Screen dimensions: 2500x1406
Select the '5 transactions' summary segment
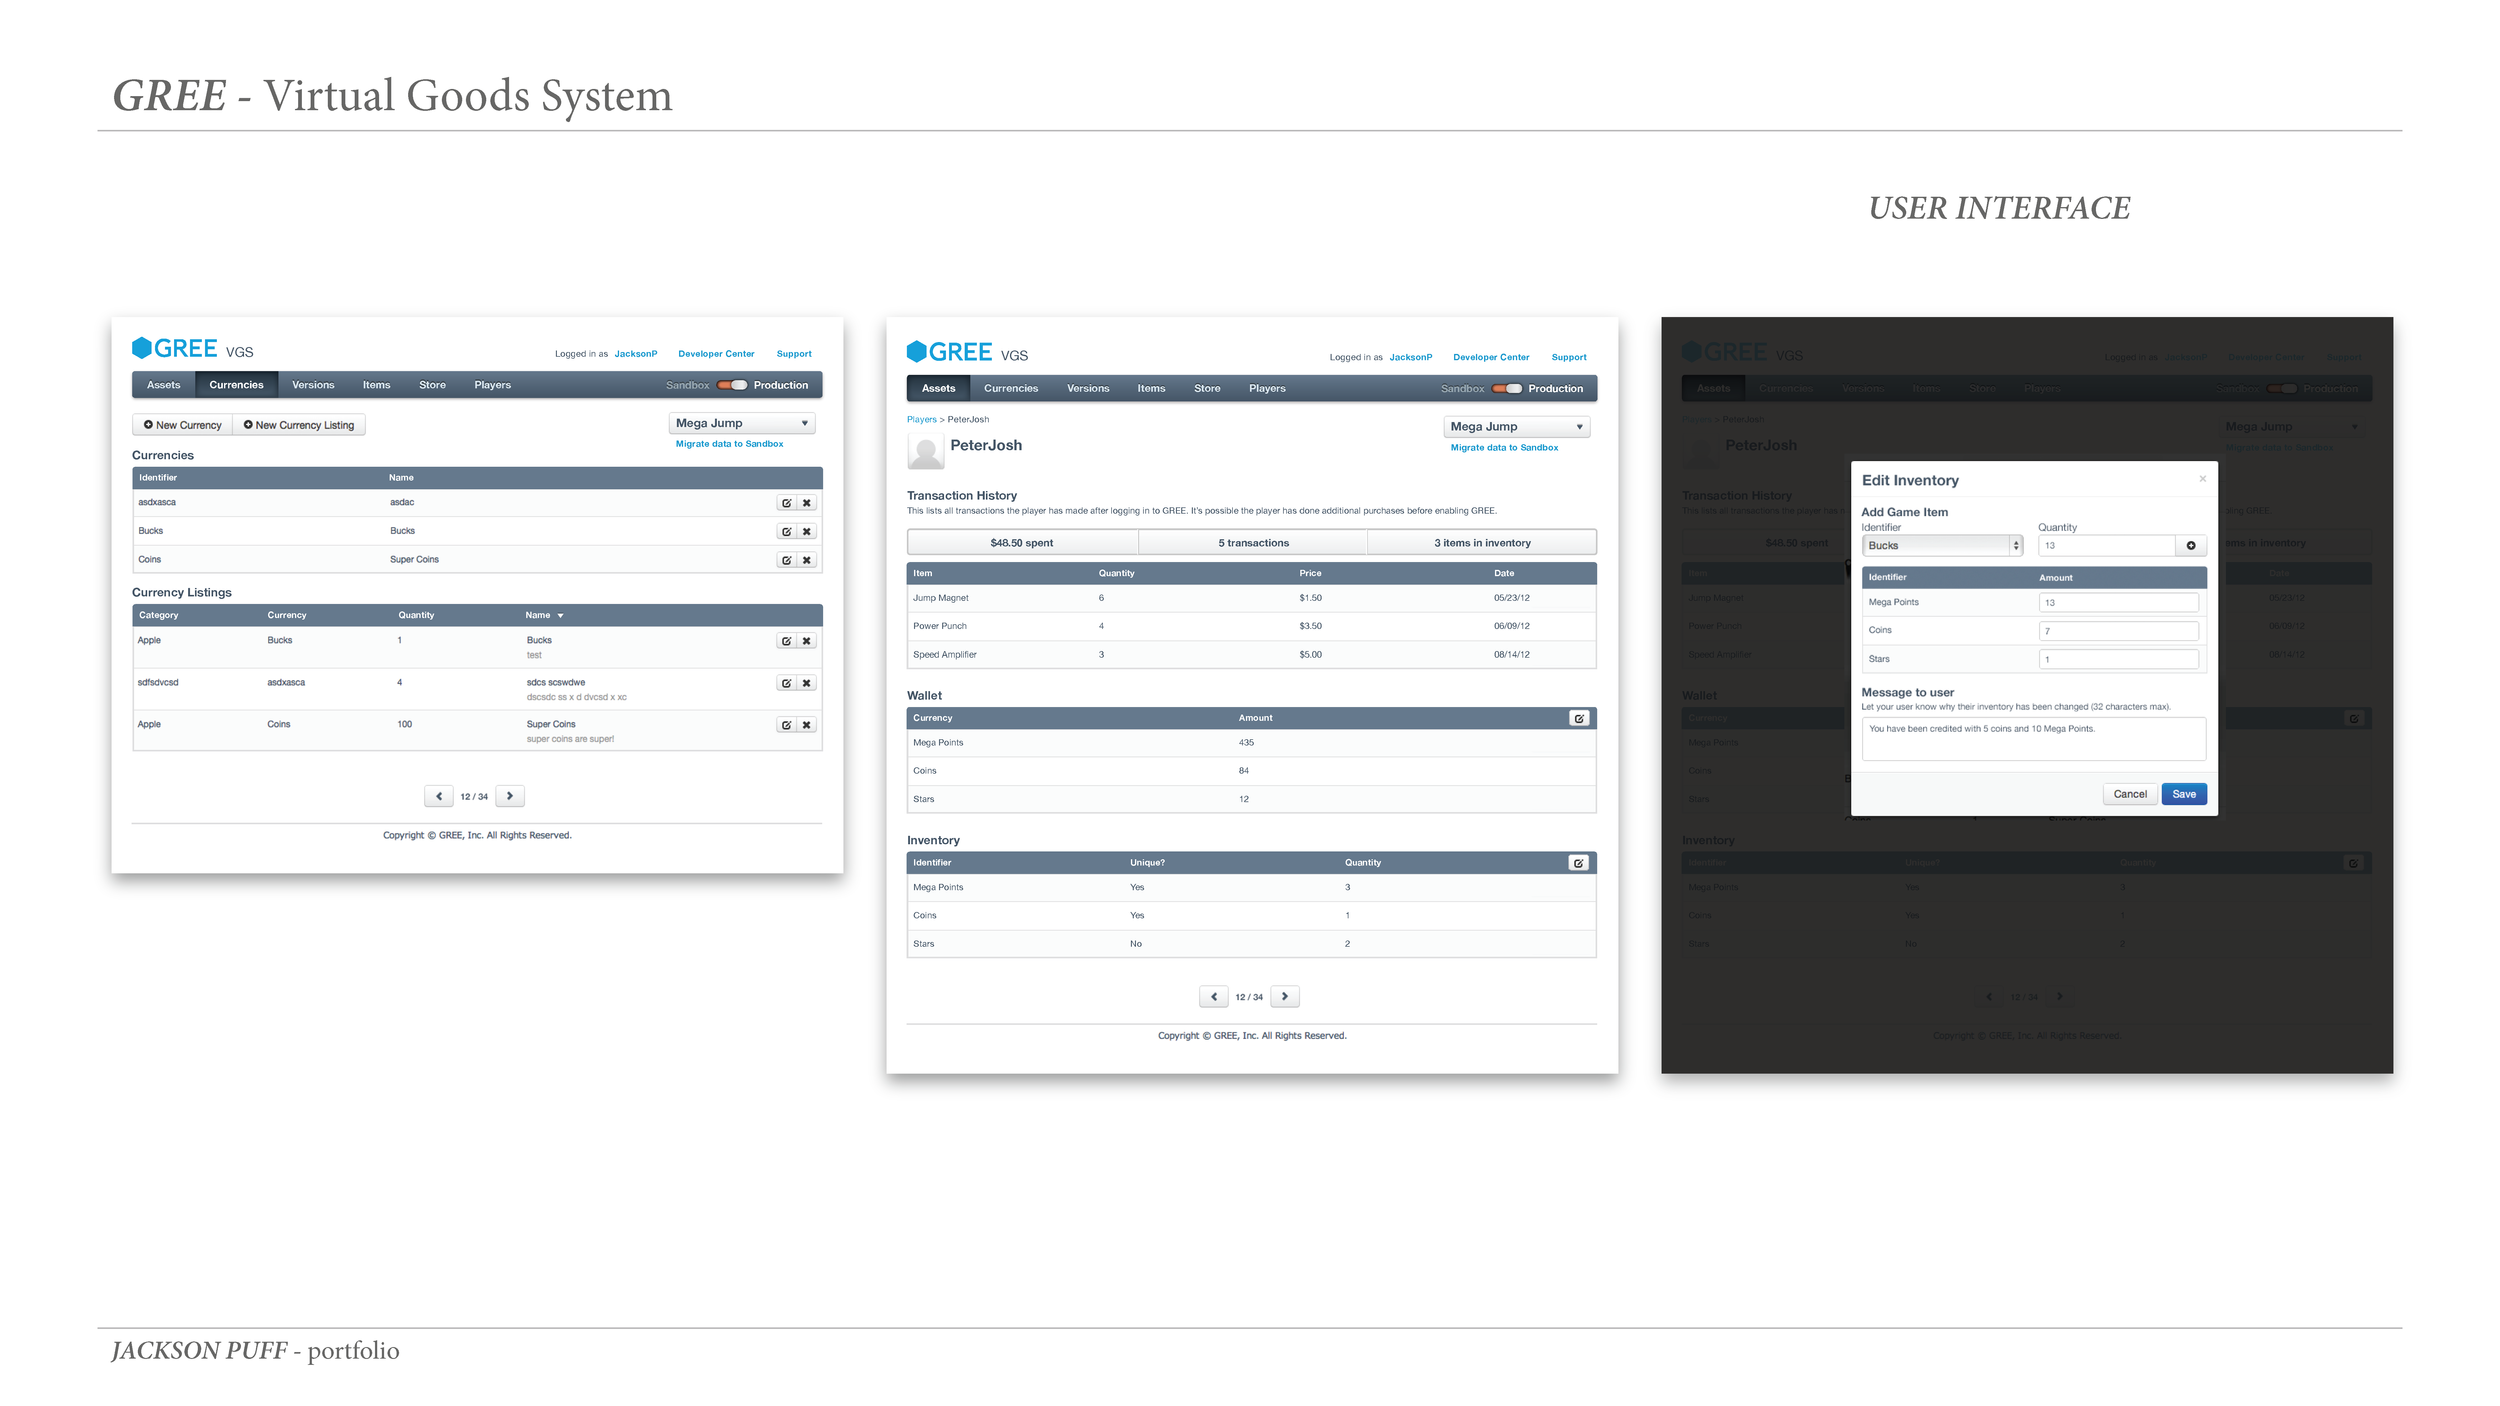pyautogui.click(x=1253, y=543)
